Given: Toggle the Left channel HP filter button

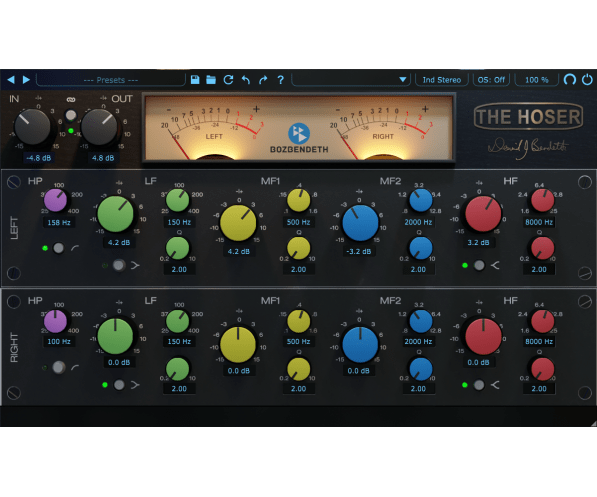Looking at the screenshot, I should click(x=58, y=248).
